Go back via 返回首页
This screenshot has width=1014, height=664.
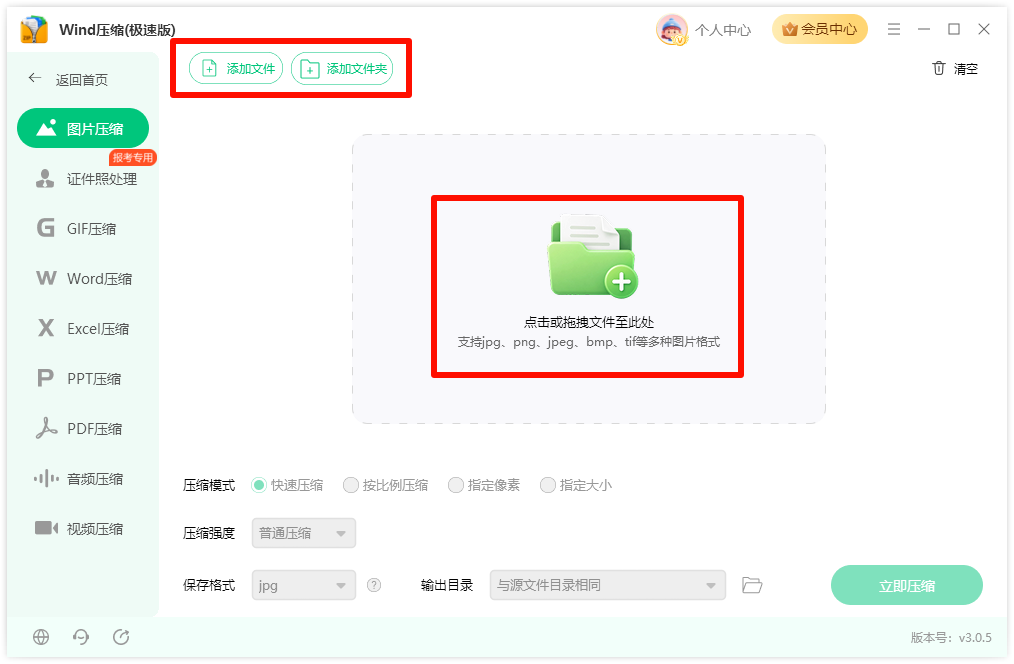(x=69, y=80)
